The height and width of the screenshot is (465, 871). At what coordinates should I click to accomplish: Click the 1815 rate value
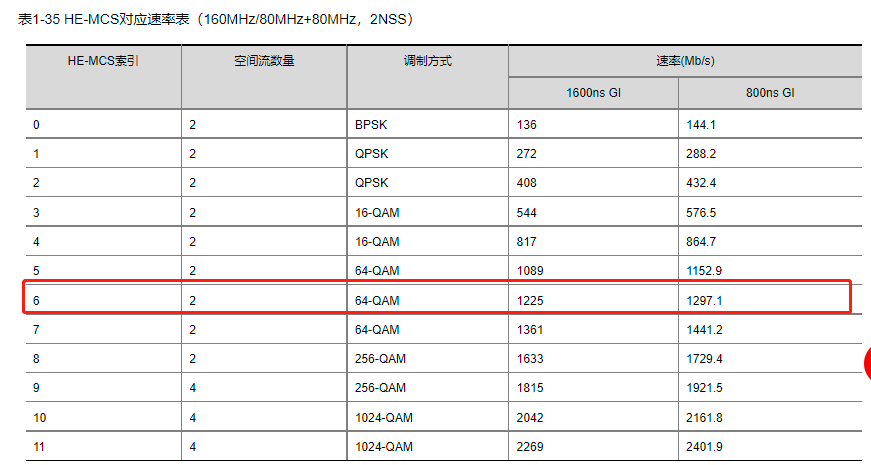tap(530, 388)
